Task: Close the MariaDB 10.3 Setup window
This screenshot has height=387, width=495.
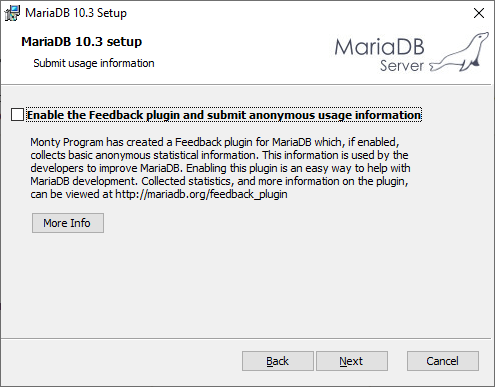Action: point(479,13)
